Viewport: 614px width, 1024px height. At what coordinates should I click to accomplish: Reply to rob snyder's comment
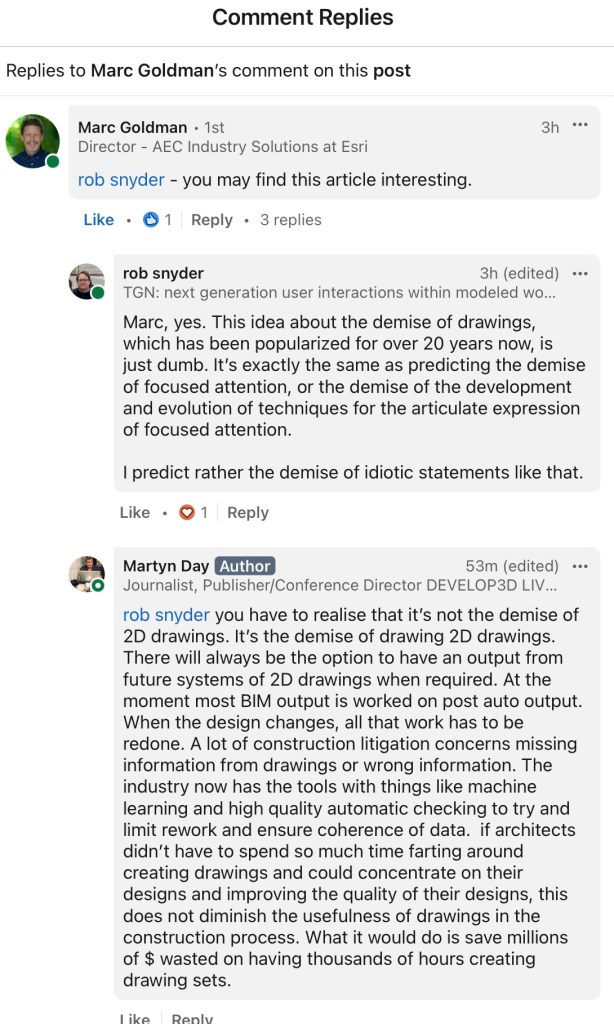(x=247, y=513)
